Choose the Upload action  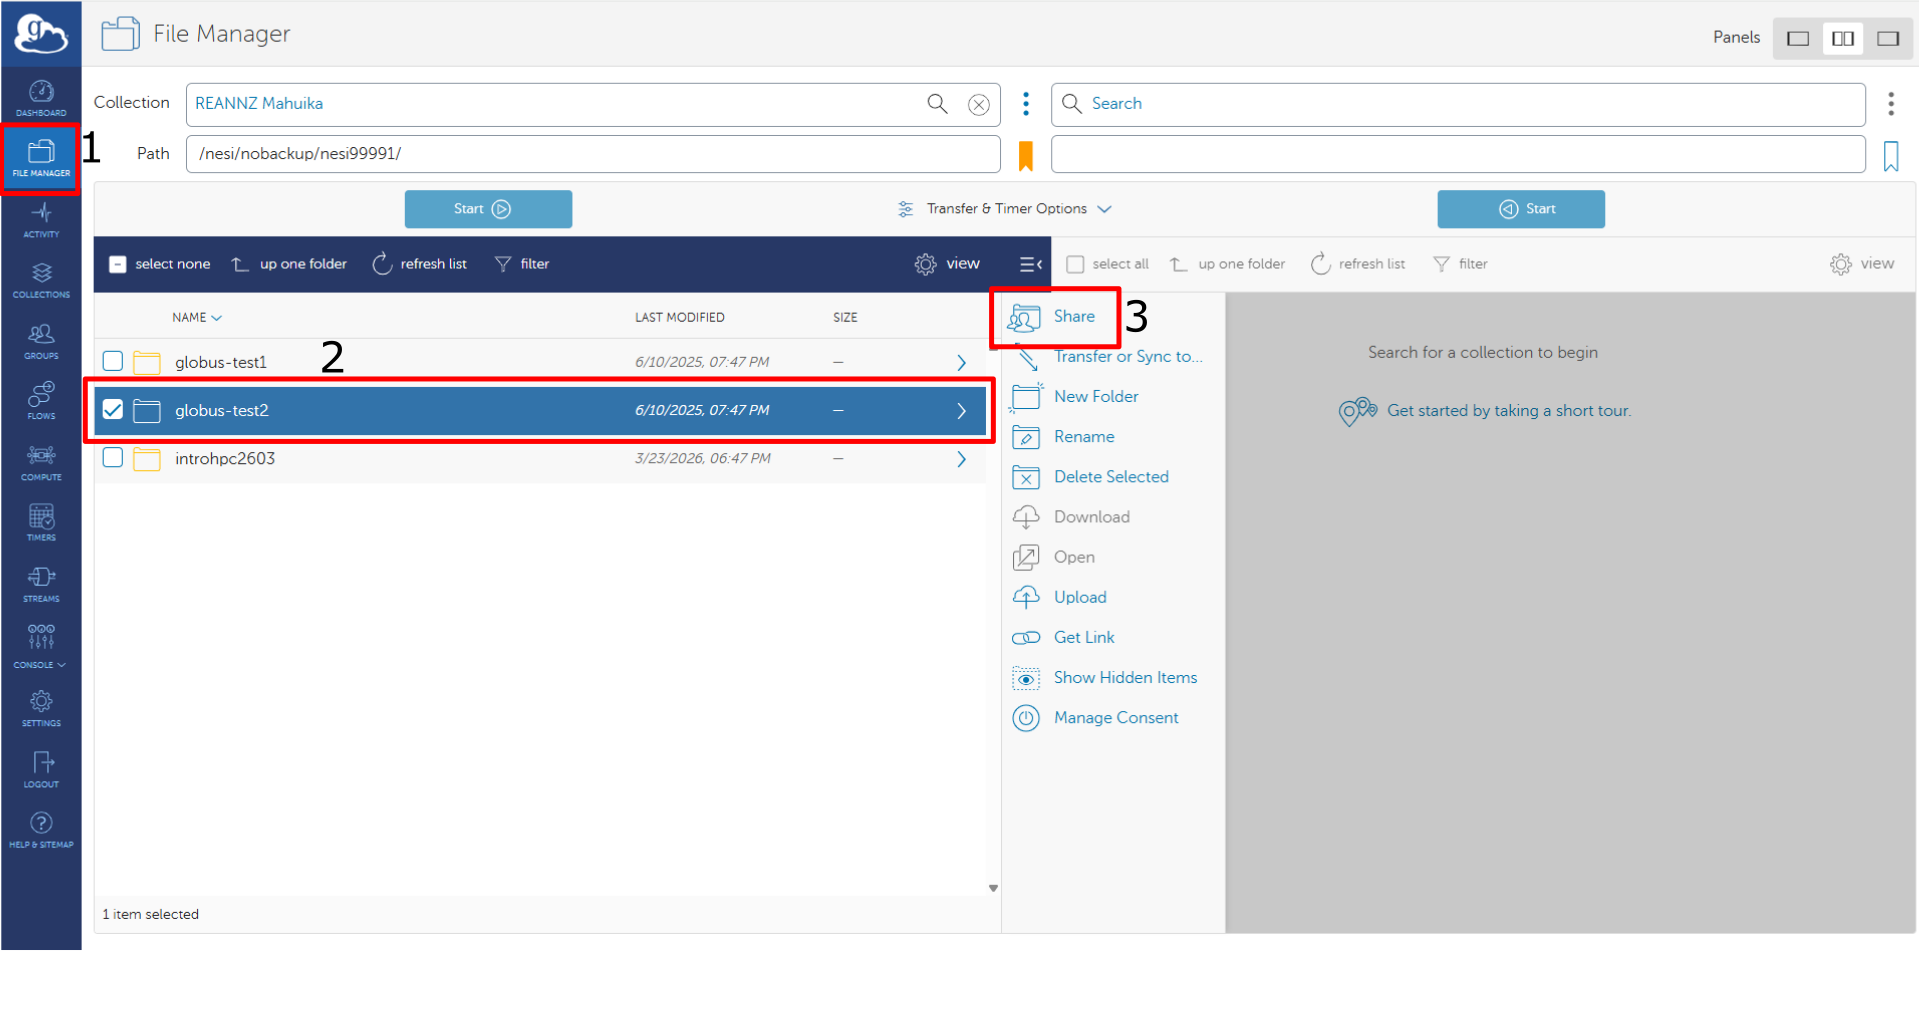tap(1060, 597)
